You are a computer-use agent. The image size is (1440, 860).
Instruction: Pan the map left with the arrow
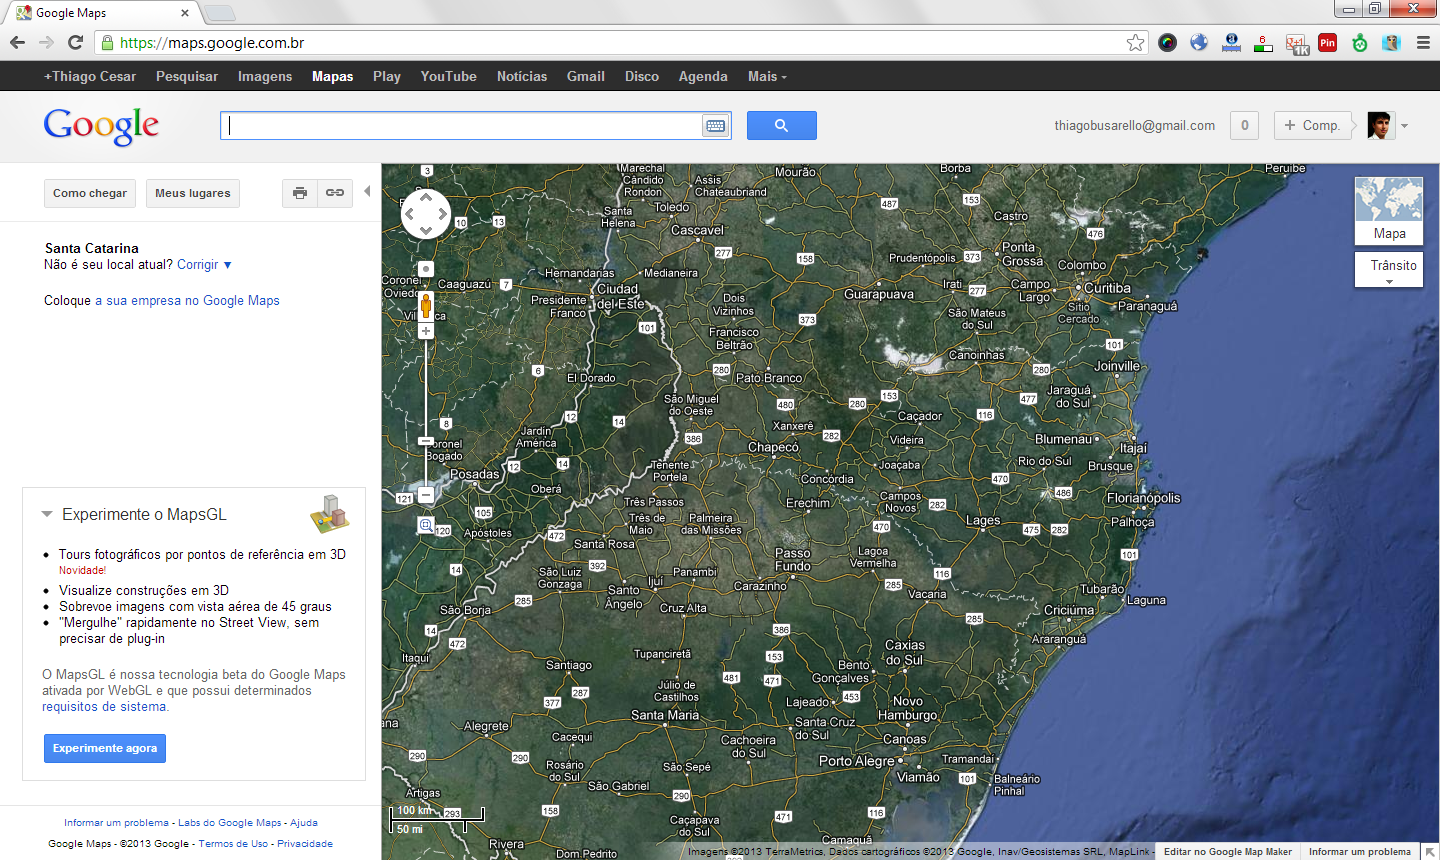click(409, 214)
